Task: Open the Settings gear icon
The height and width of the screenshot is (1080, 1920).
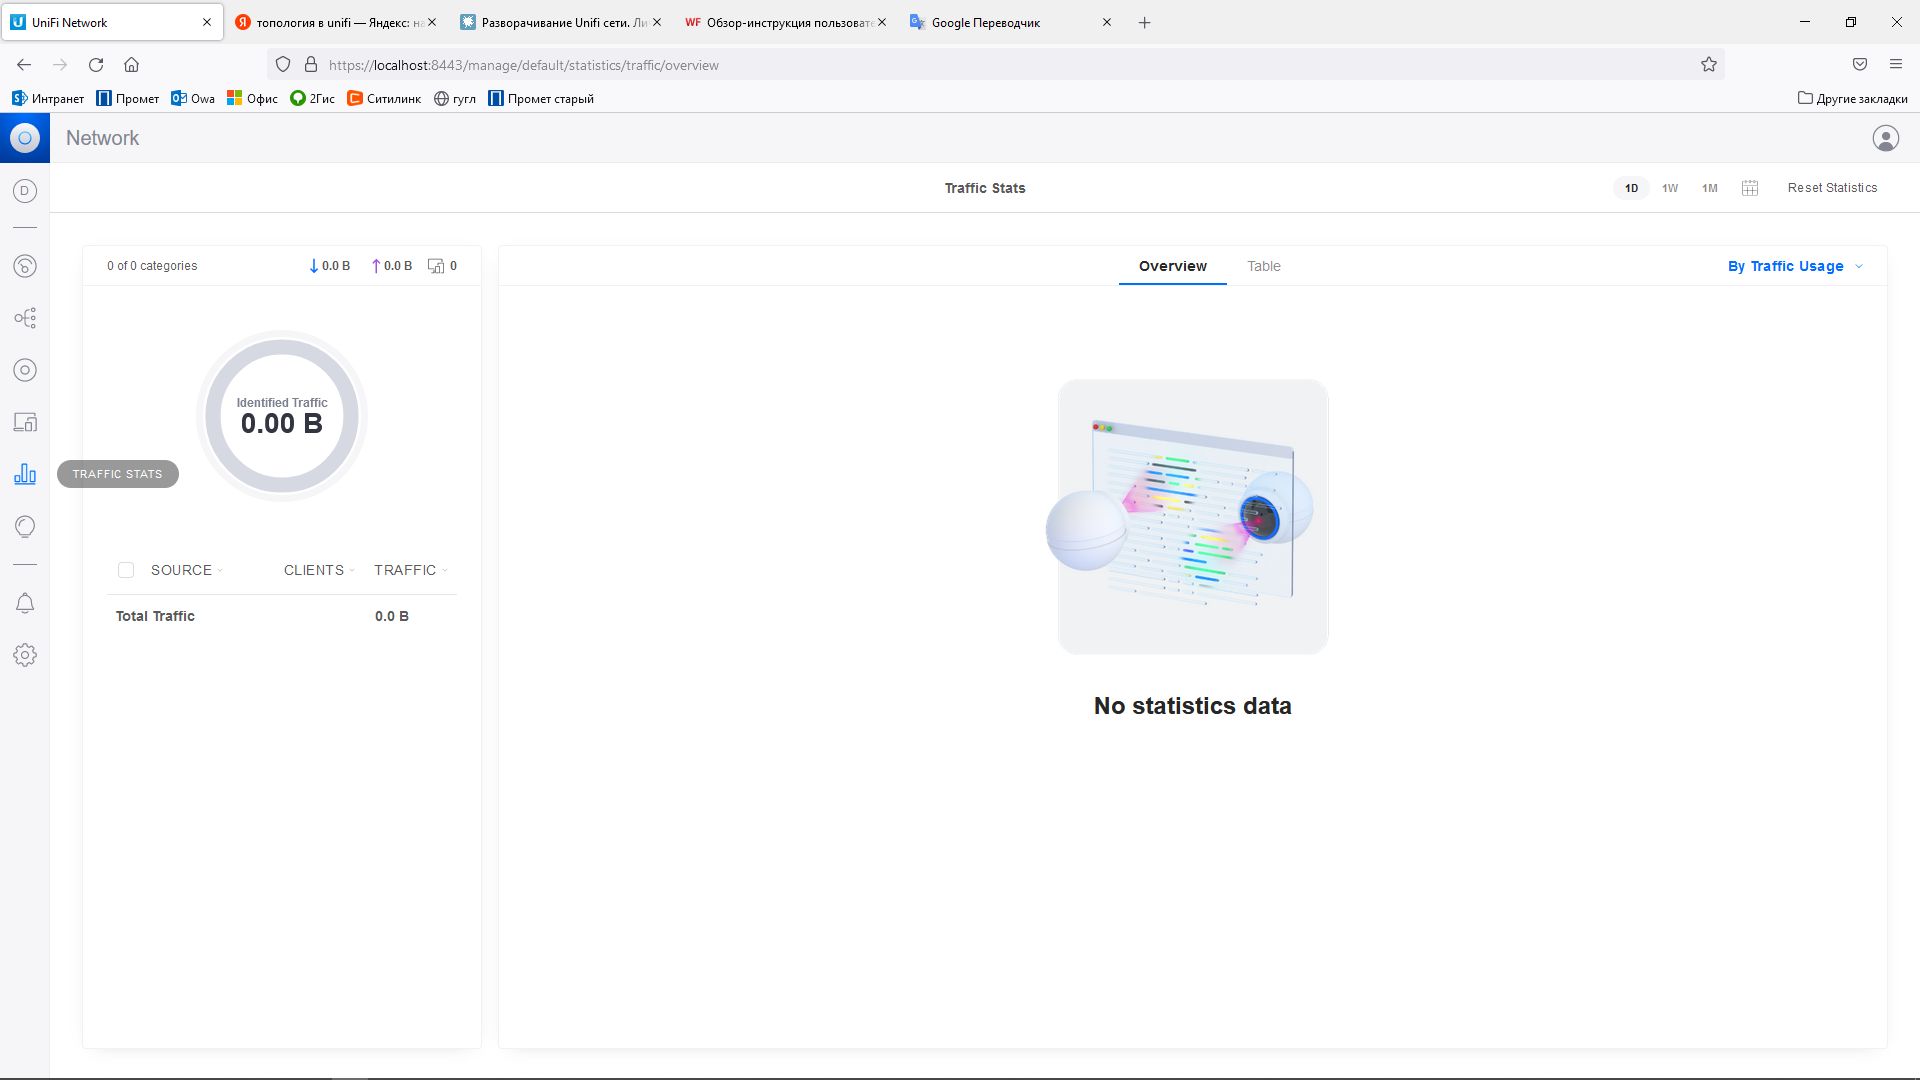Action: [x=25, y=655]
